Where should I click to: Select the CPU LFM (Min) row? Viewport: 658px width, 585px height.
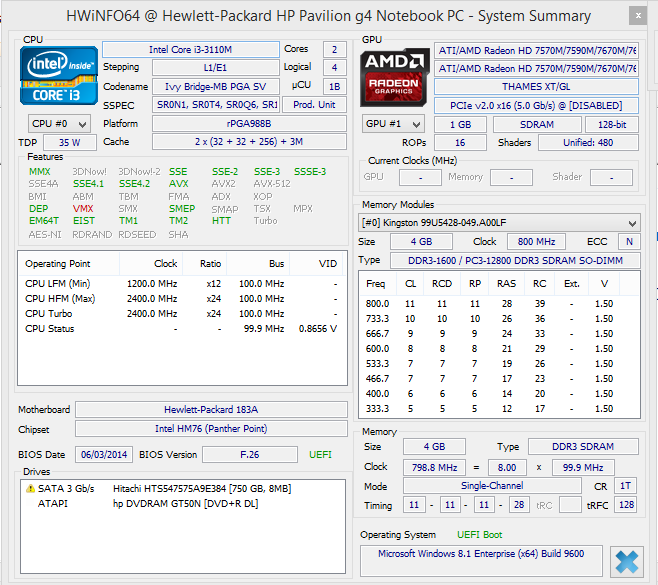click(181, 284)
